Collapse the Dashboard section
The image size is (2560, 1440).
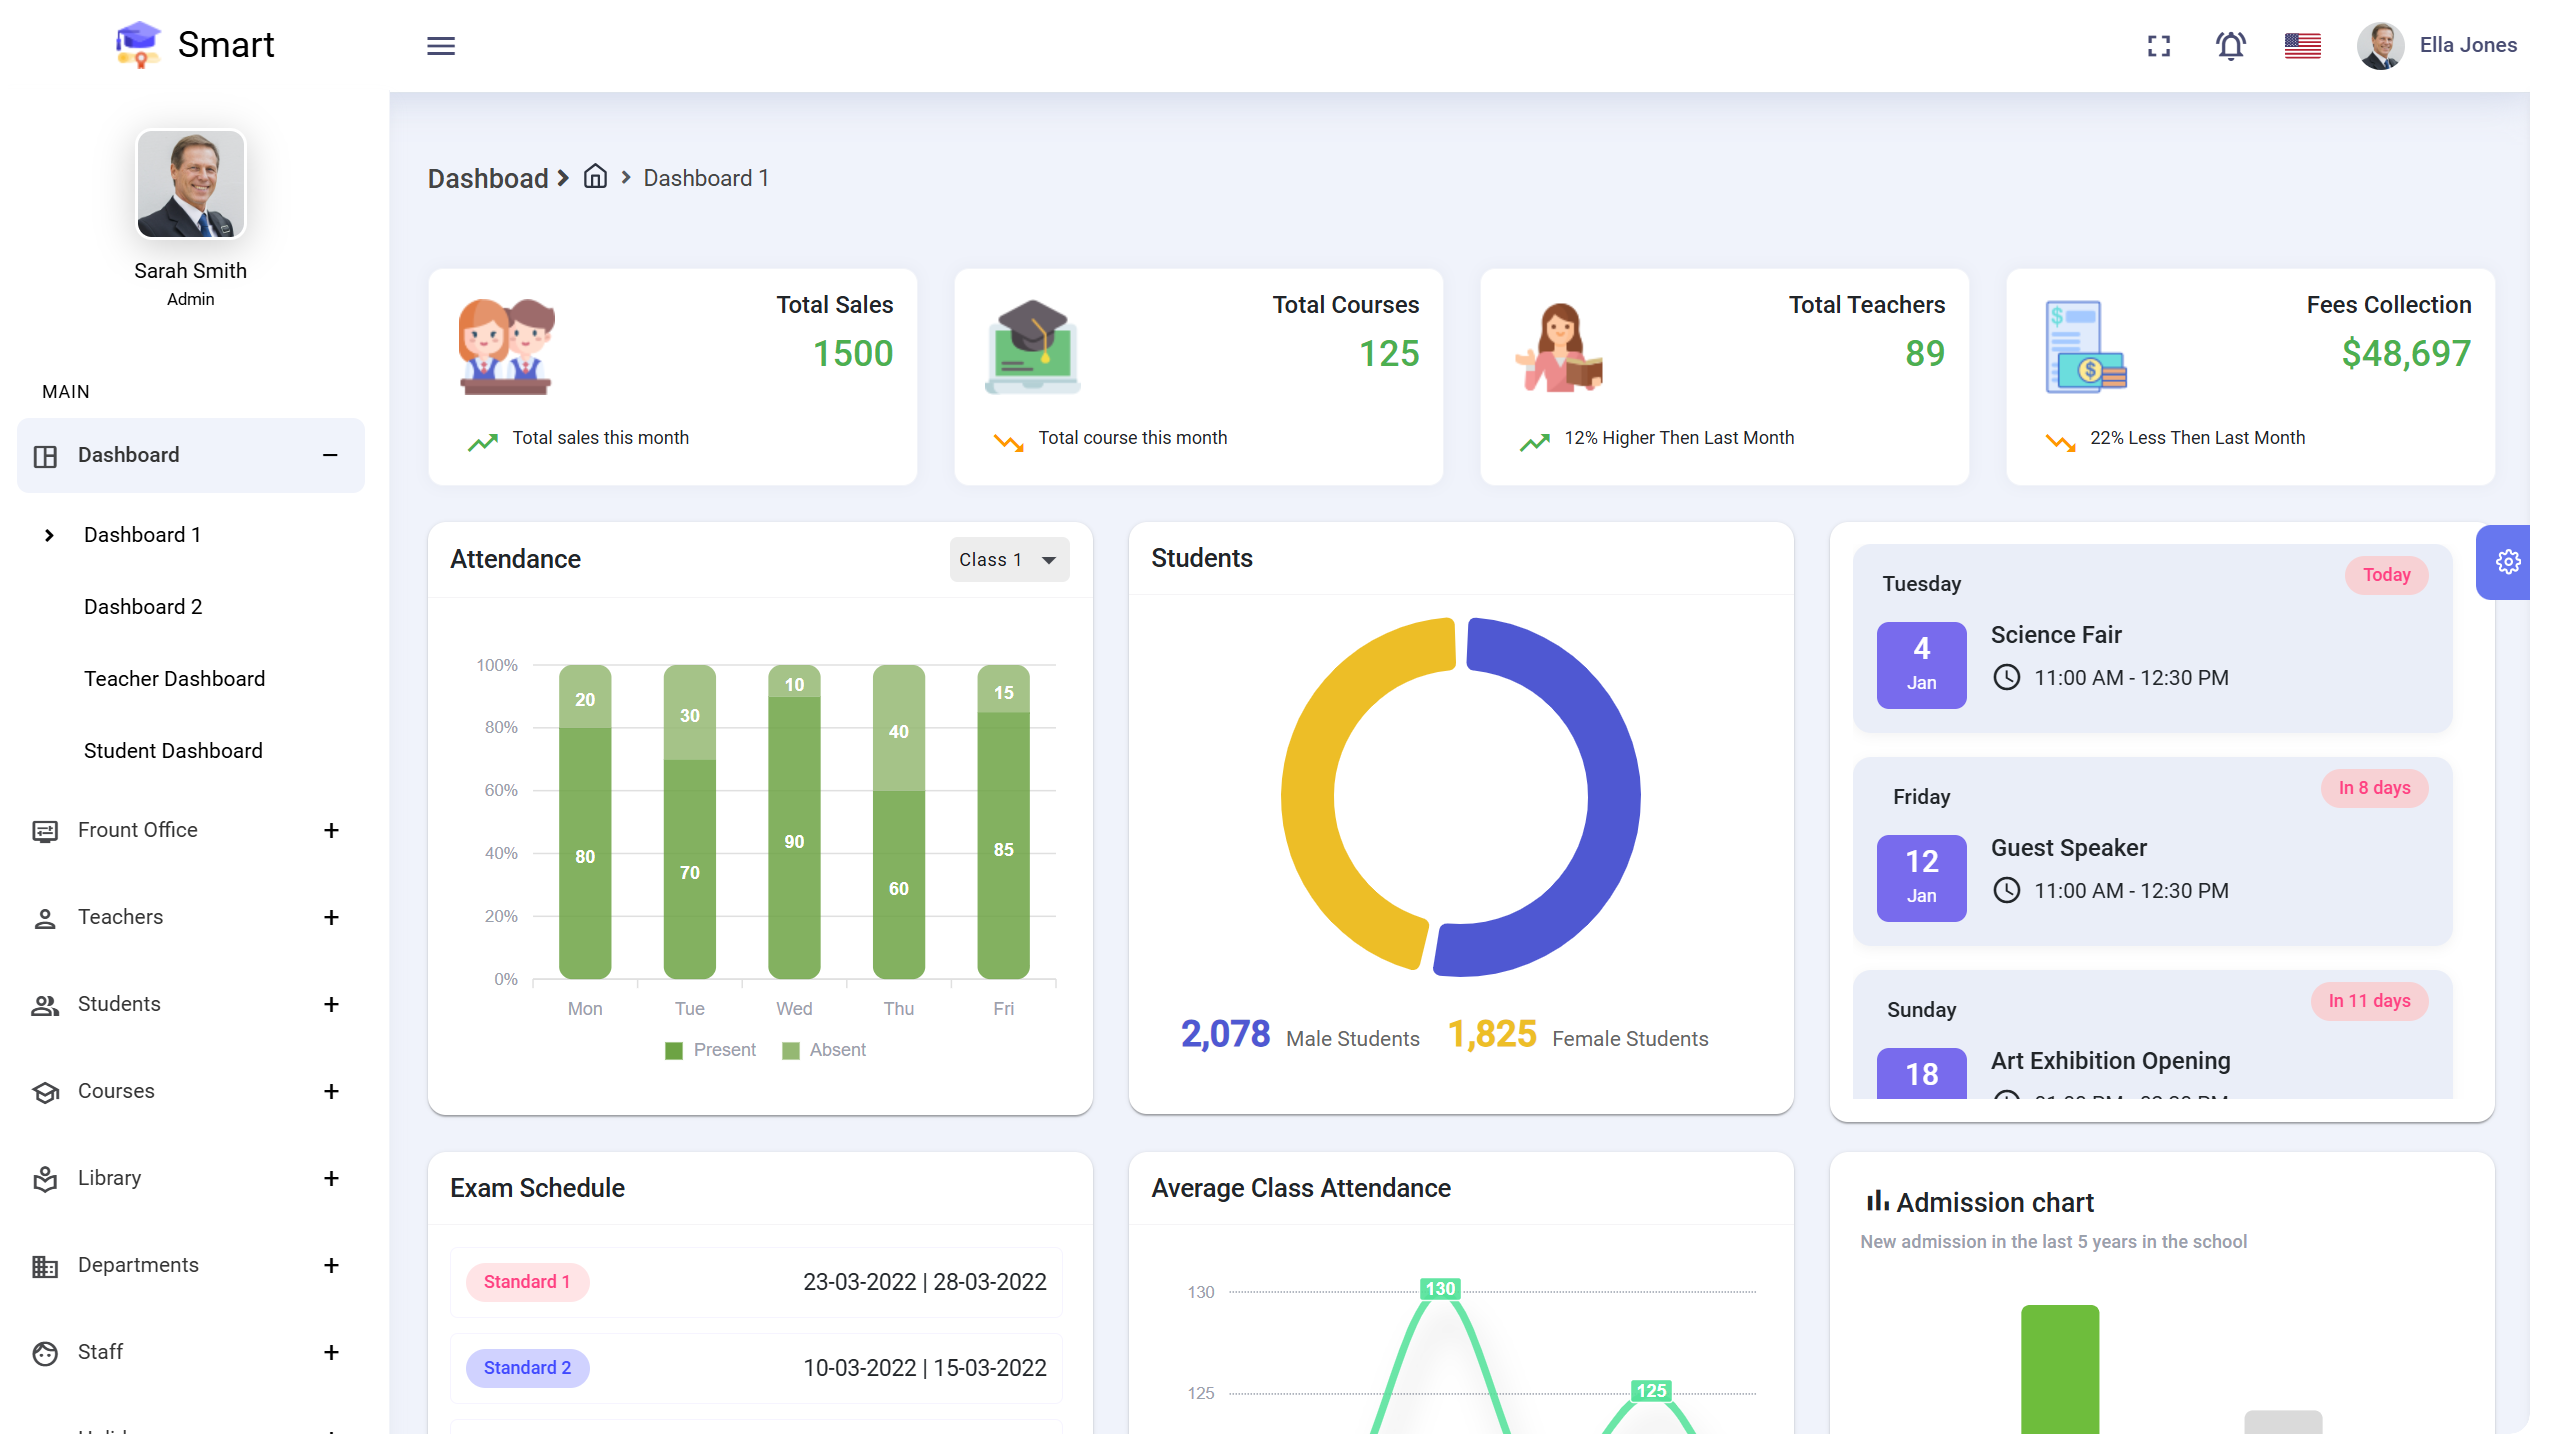click(330, 456)
